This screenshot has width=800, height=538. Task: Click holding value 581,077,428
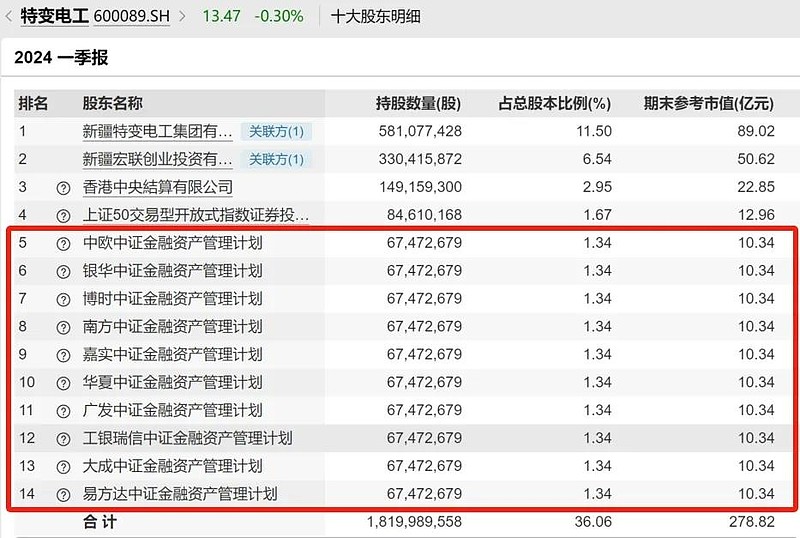[x=420, y=131]
